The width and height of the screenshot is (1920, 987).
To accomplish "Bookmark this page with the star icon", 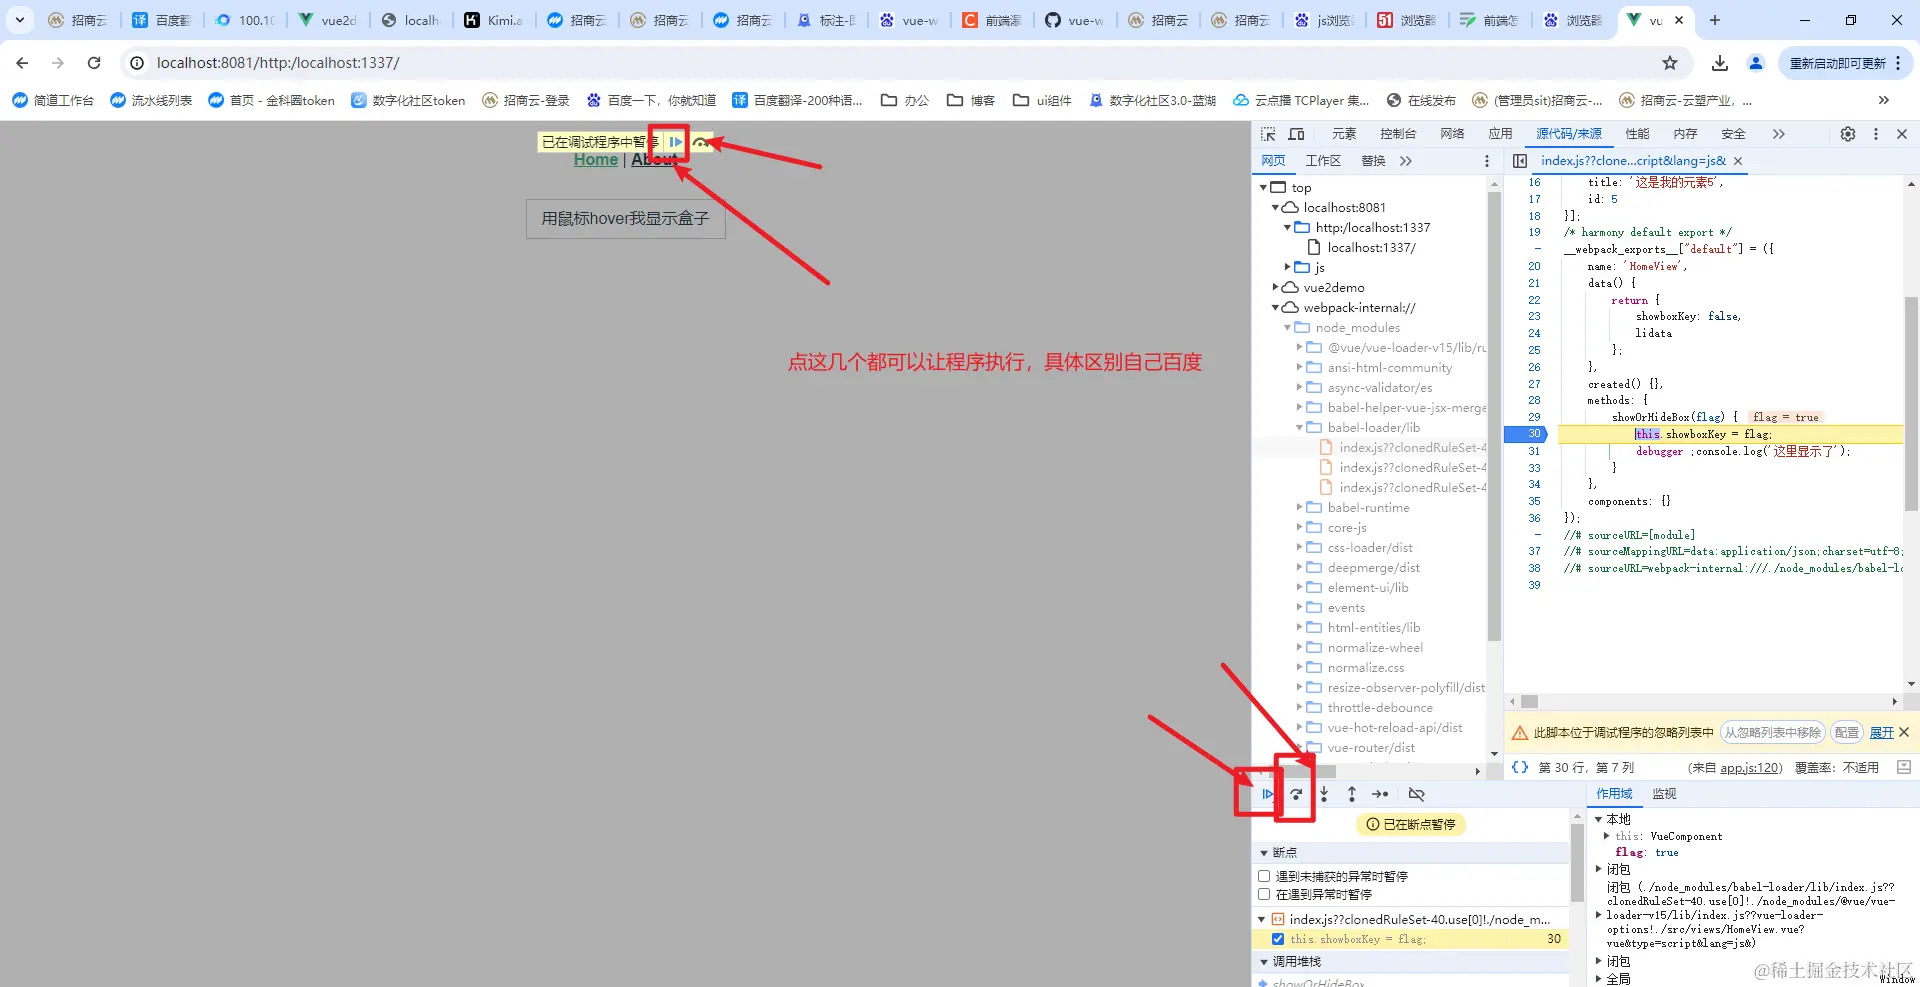I will click(1670, 63).
